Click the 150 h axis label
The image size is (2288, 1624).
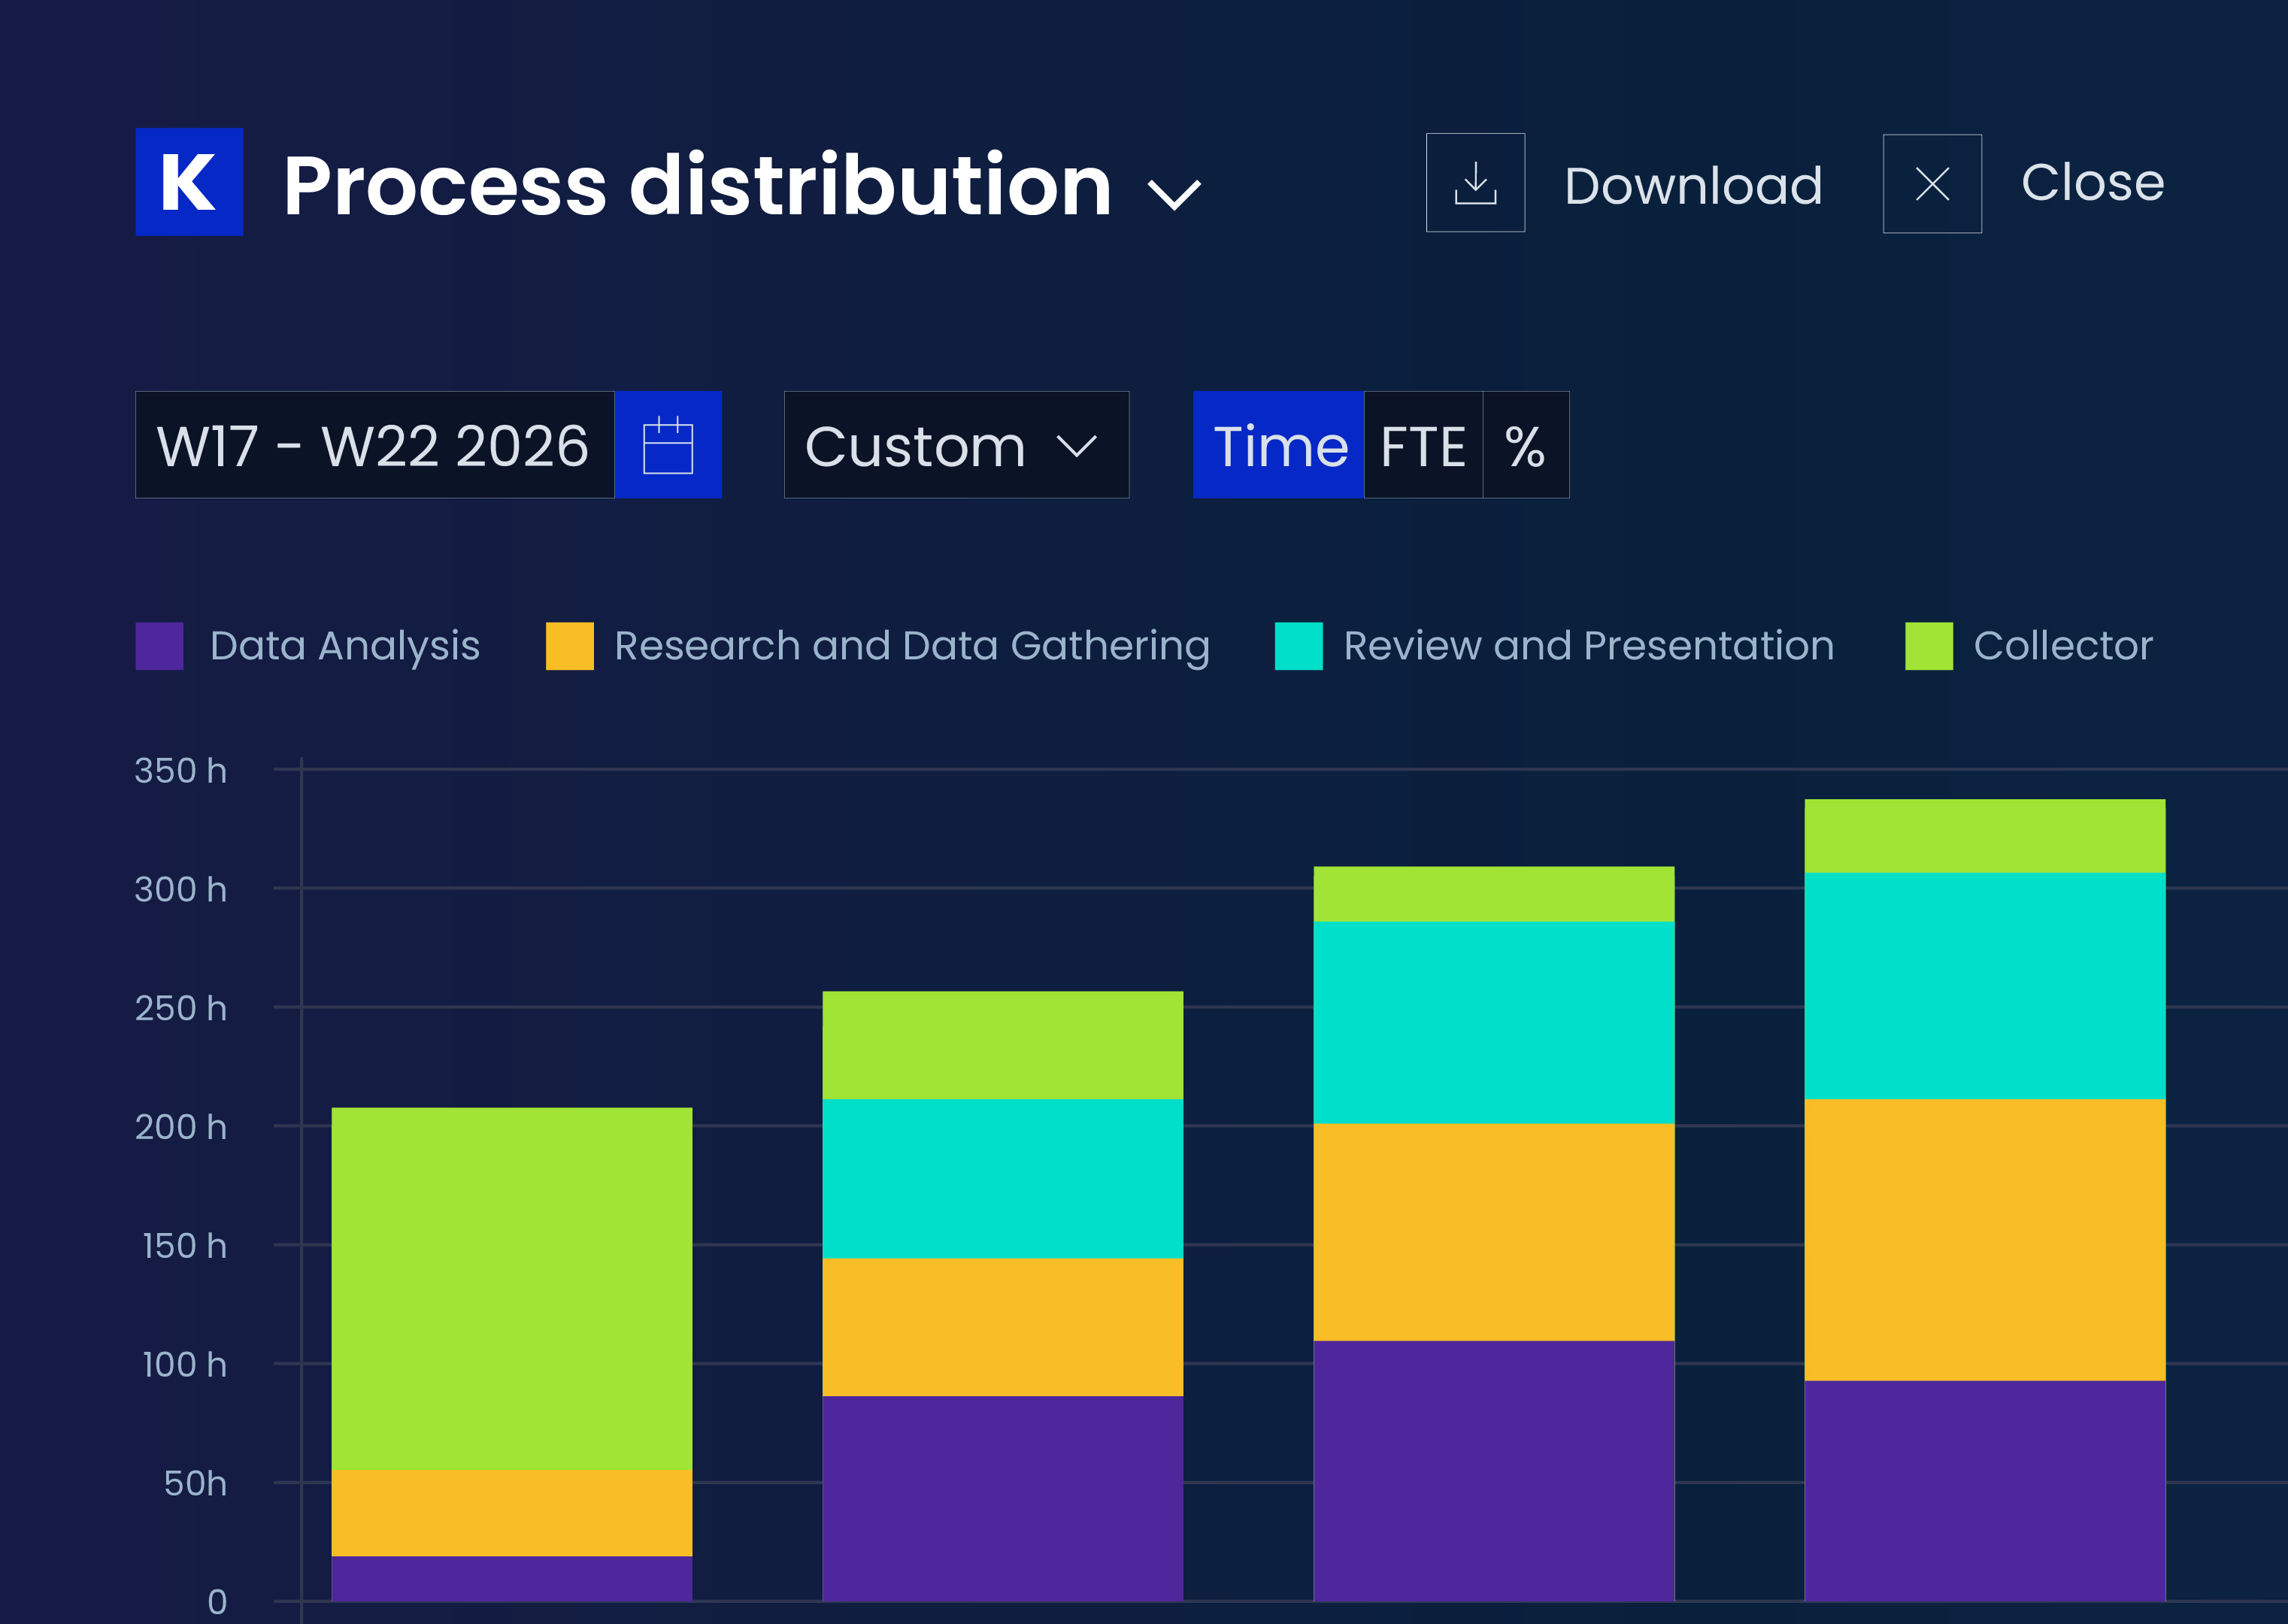[x=184, y=1247]
